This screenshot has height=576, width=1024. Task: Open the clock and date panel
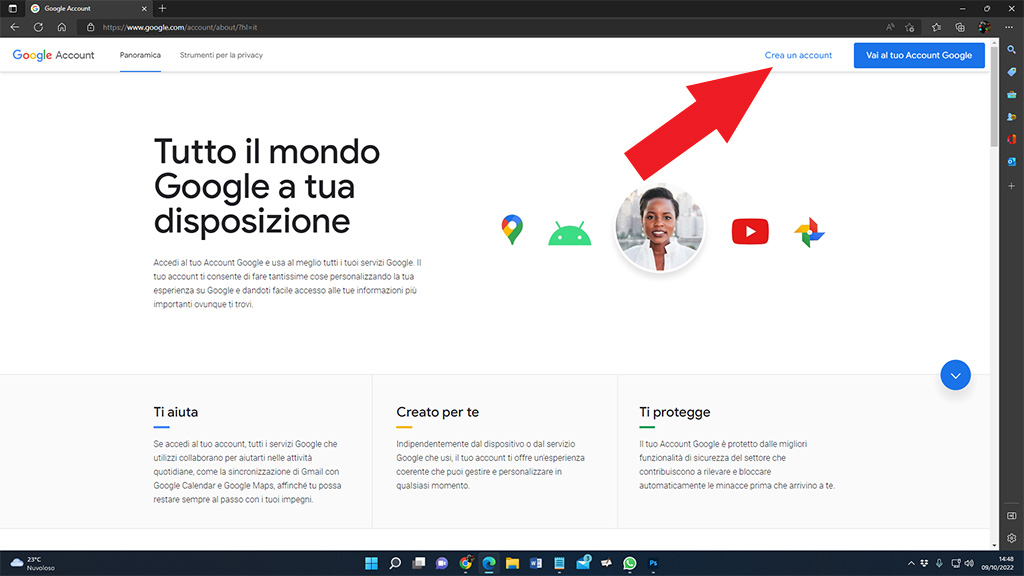[x=997, y=563]
